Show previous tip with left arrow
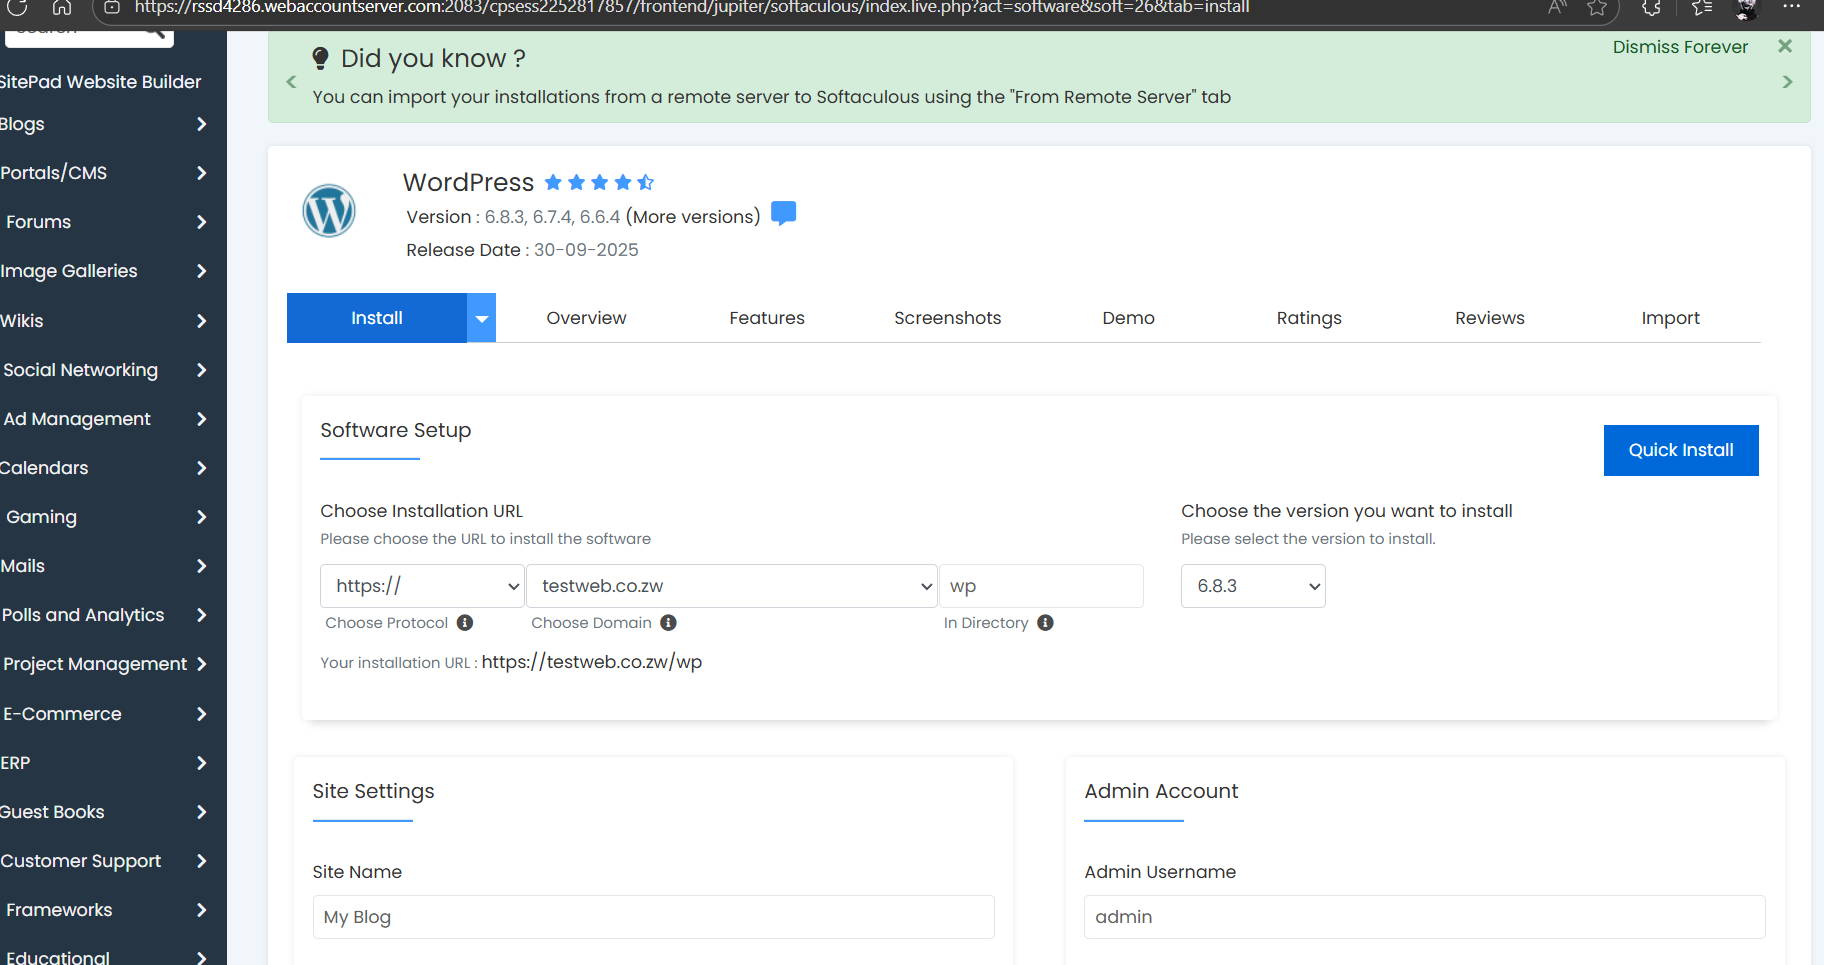Image resolution: width=1824 pixels, height=965 pixels. 291,82
